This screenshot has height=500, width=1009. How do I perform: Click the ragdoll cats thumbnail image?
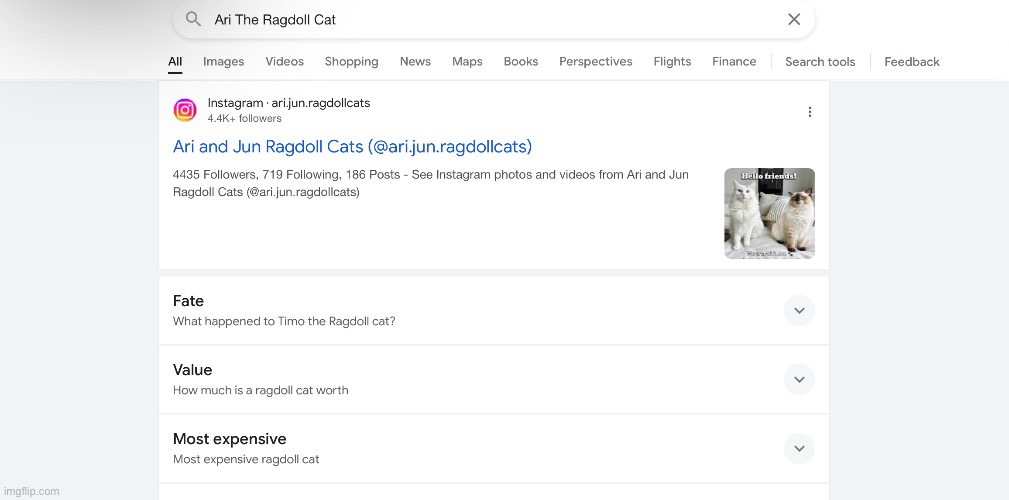[769, 213]
